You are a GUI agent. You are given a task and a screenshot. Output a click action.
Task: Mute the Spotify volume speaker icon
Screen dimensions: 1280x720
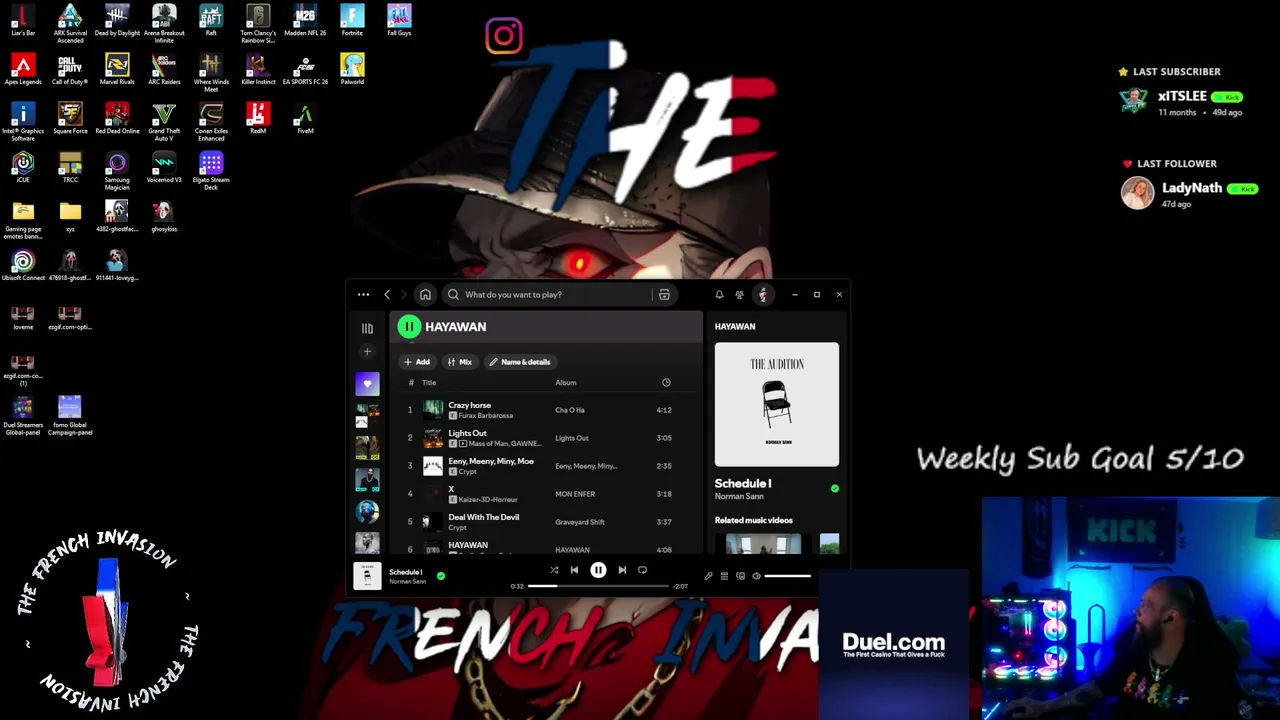pyautogui.click(x=756, y=576)
